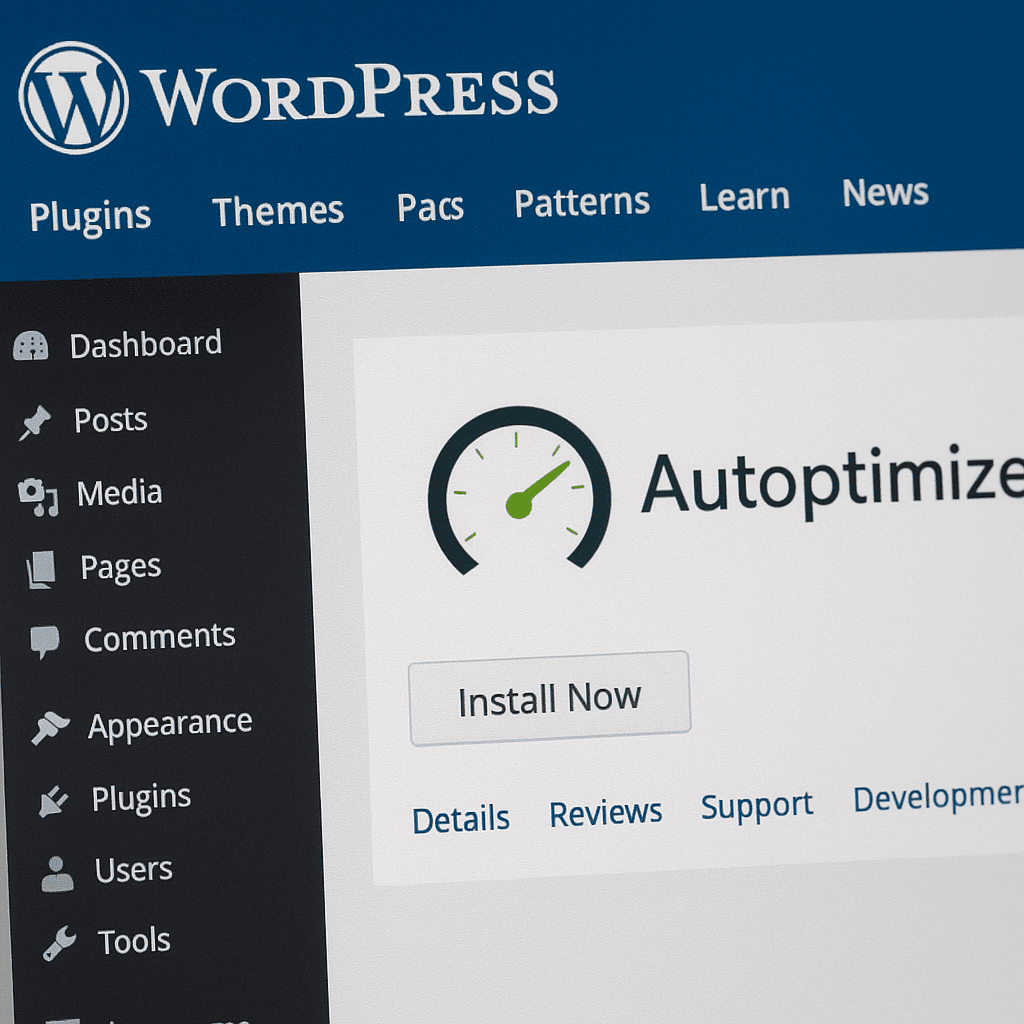Switch to the Themes section
The image size is (1024, 1024).
pos(277,208)
